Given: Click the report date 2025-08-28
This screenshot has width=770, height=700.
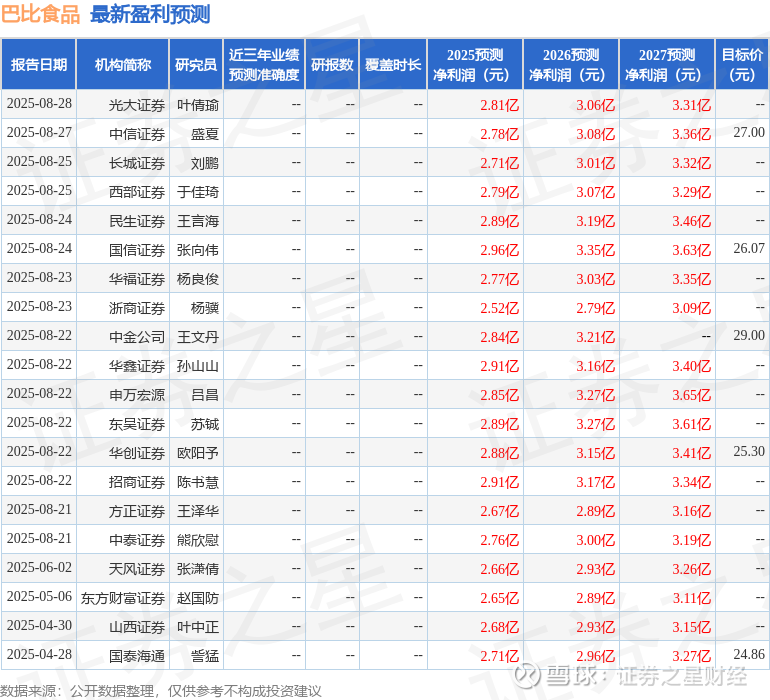Looking at the screenshot, I should 39,103.
